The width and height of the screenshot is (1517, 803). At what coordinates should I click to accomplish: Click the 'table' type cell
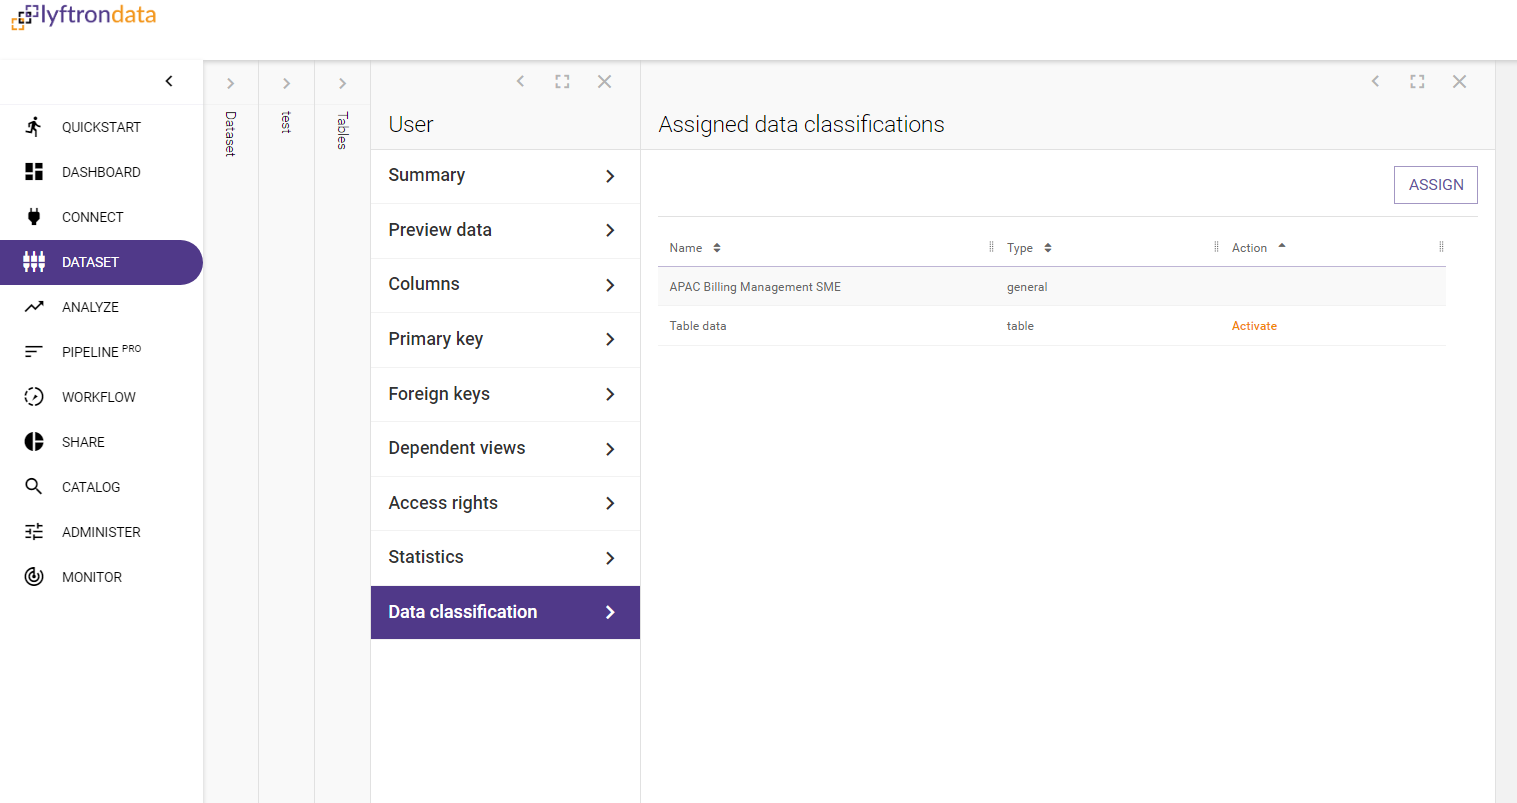click(x=1020, y=326)
